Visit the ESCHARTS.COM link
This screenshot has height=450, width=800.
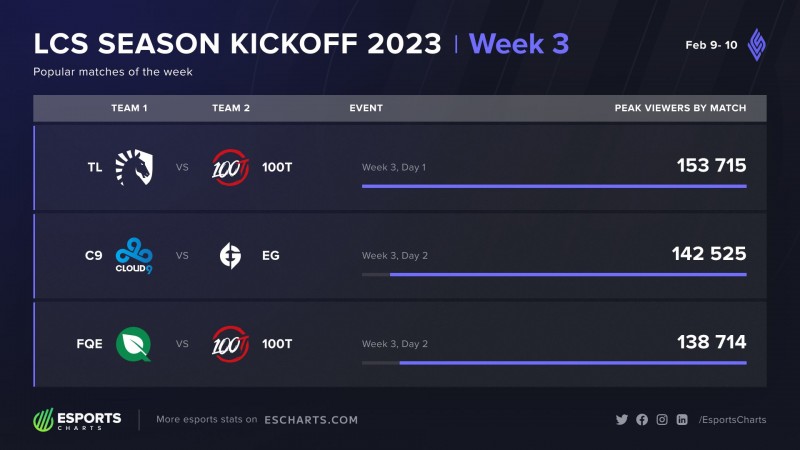click(310, 420)
